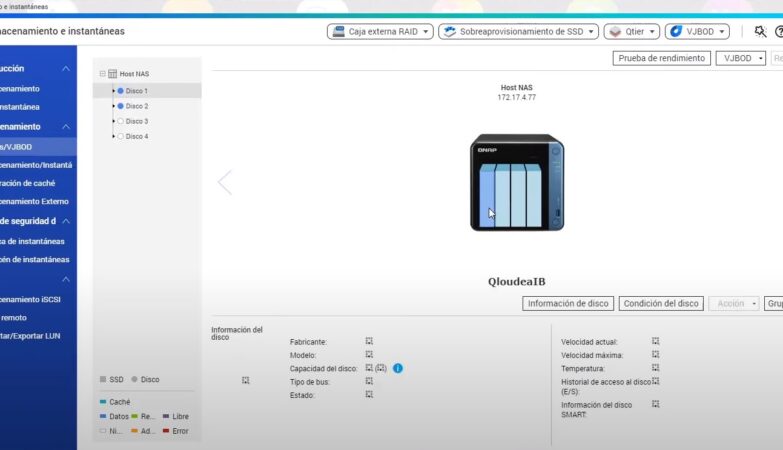
Task: Collapse the 'de seguridad d' sidebar section
Action: (65, 221)
